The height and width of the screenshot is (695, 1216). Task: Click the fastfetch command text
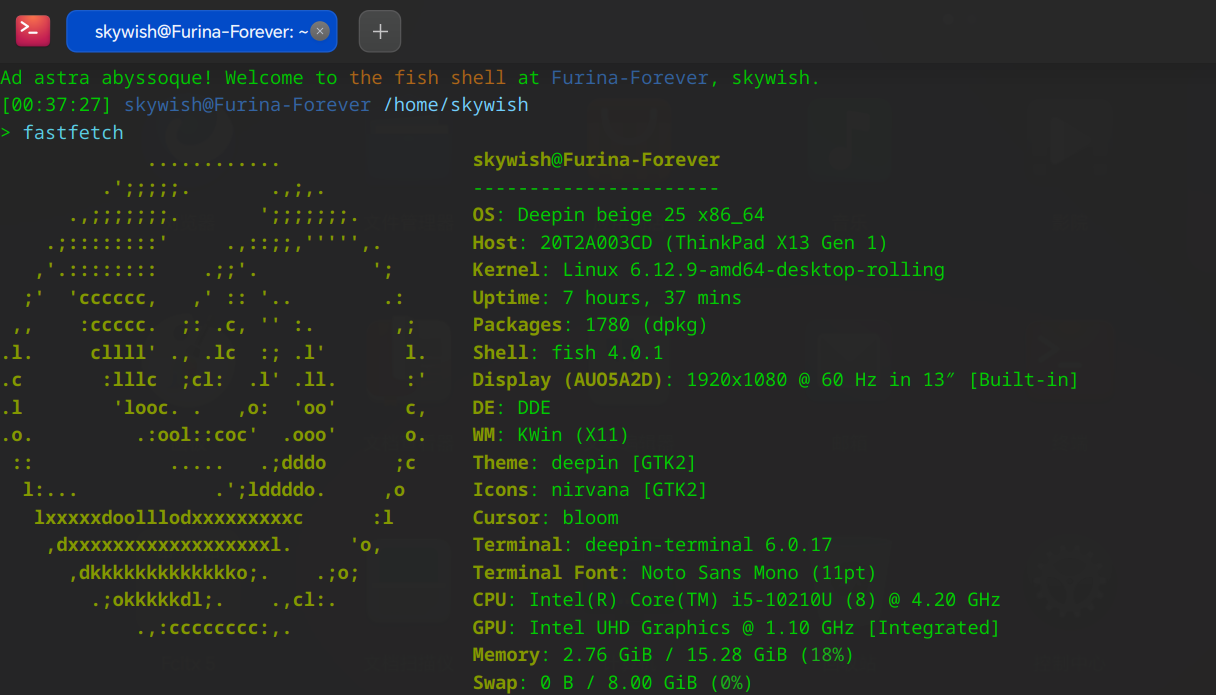coord(74,132)
